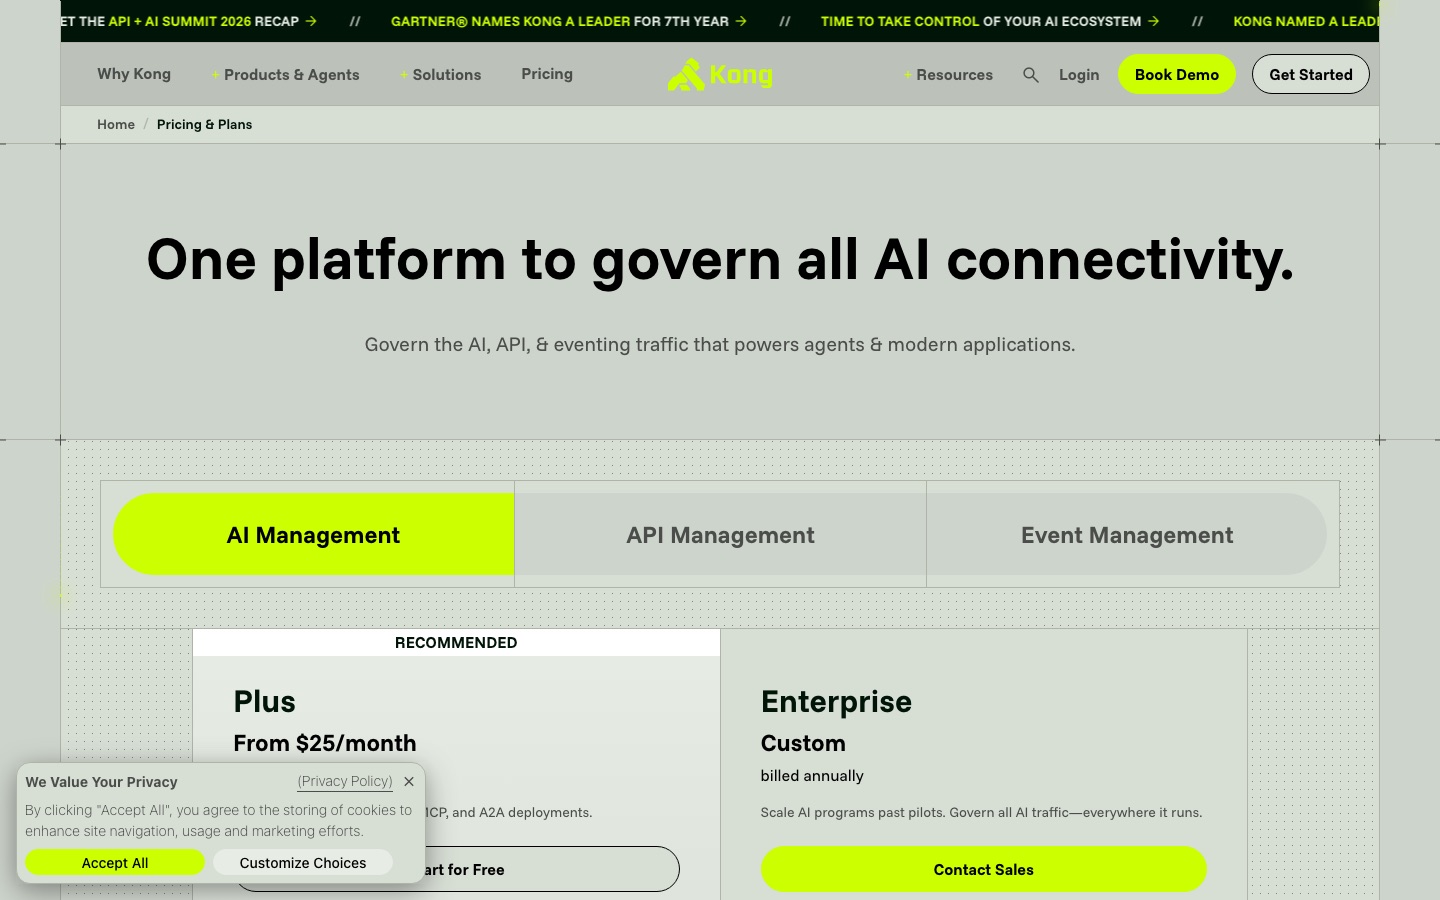Click the From $25/month price text
Viewport: 1440px width, 900px height.
(325, 743)
